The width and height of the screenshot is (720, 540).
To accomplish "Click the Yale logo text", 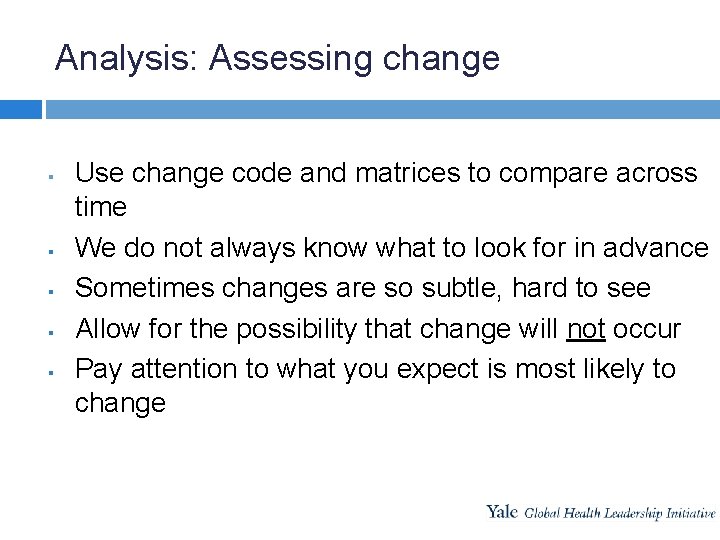I will click(502, 511).
